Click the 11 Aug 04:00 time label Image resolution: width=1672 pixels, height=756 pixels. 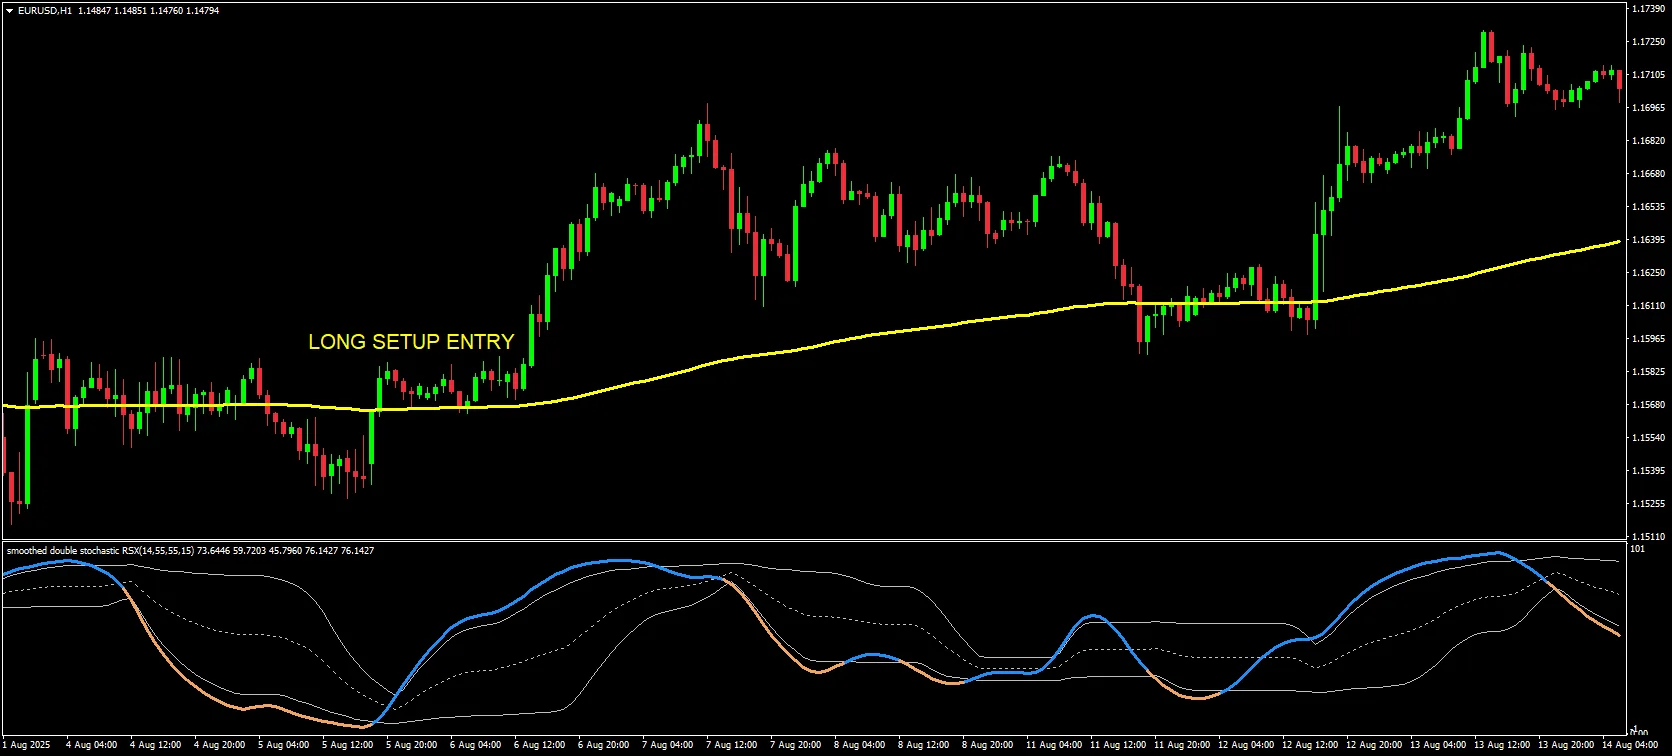[x=1054, y=745]
